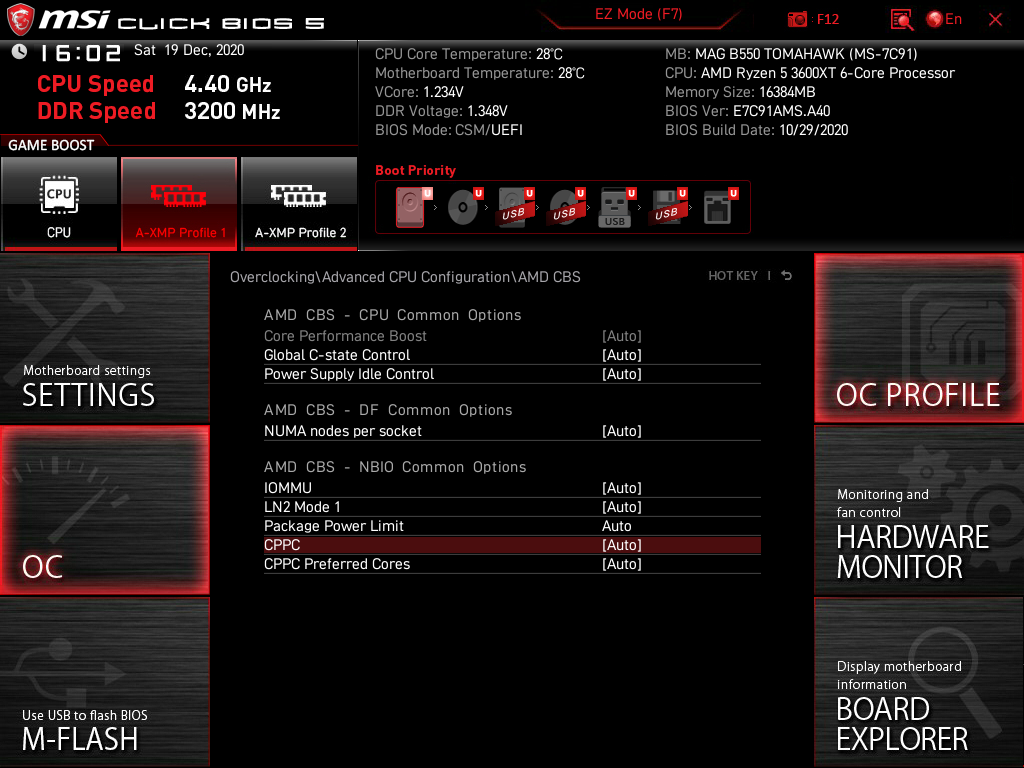Viewport: 1024px width, 768px height.
Task: Click the MSI dragon shield logo
Action: coord(20,20)
